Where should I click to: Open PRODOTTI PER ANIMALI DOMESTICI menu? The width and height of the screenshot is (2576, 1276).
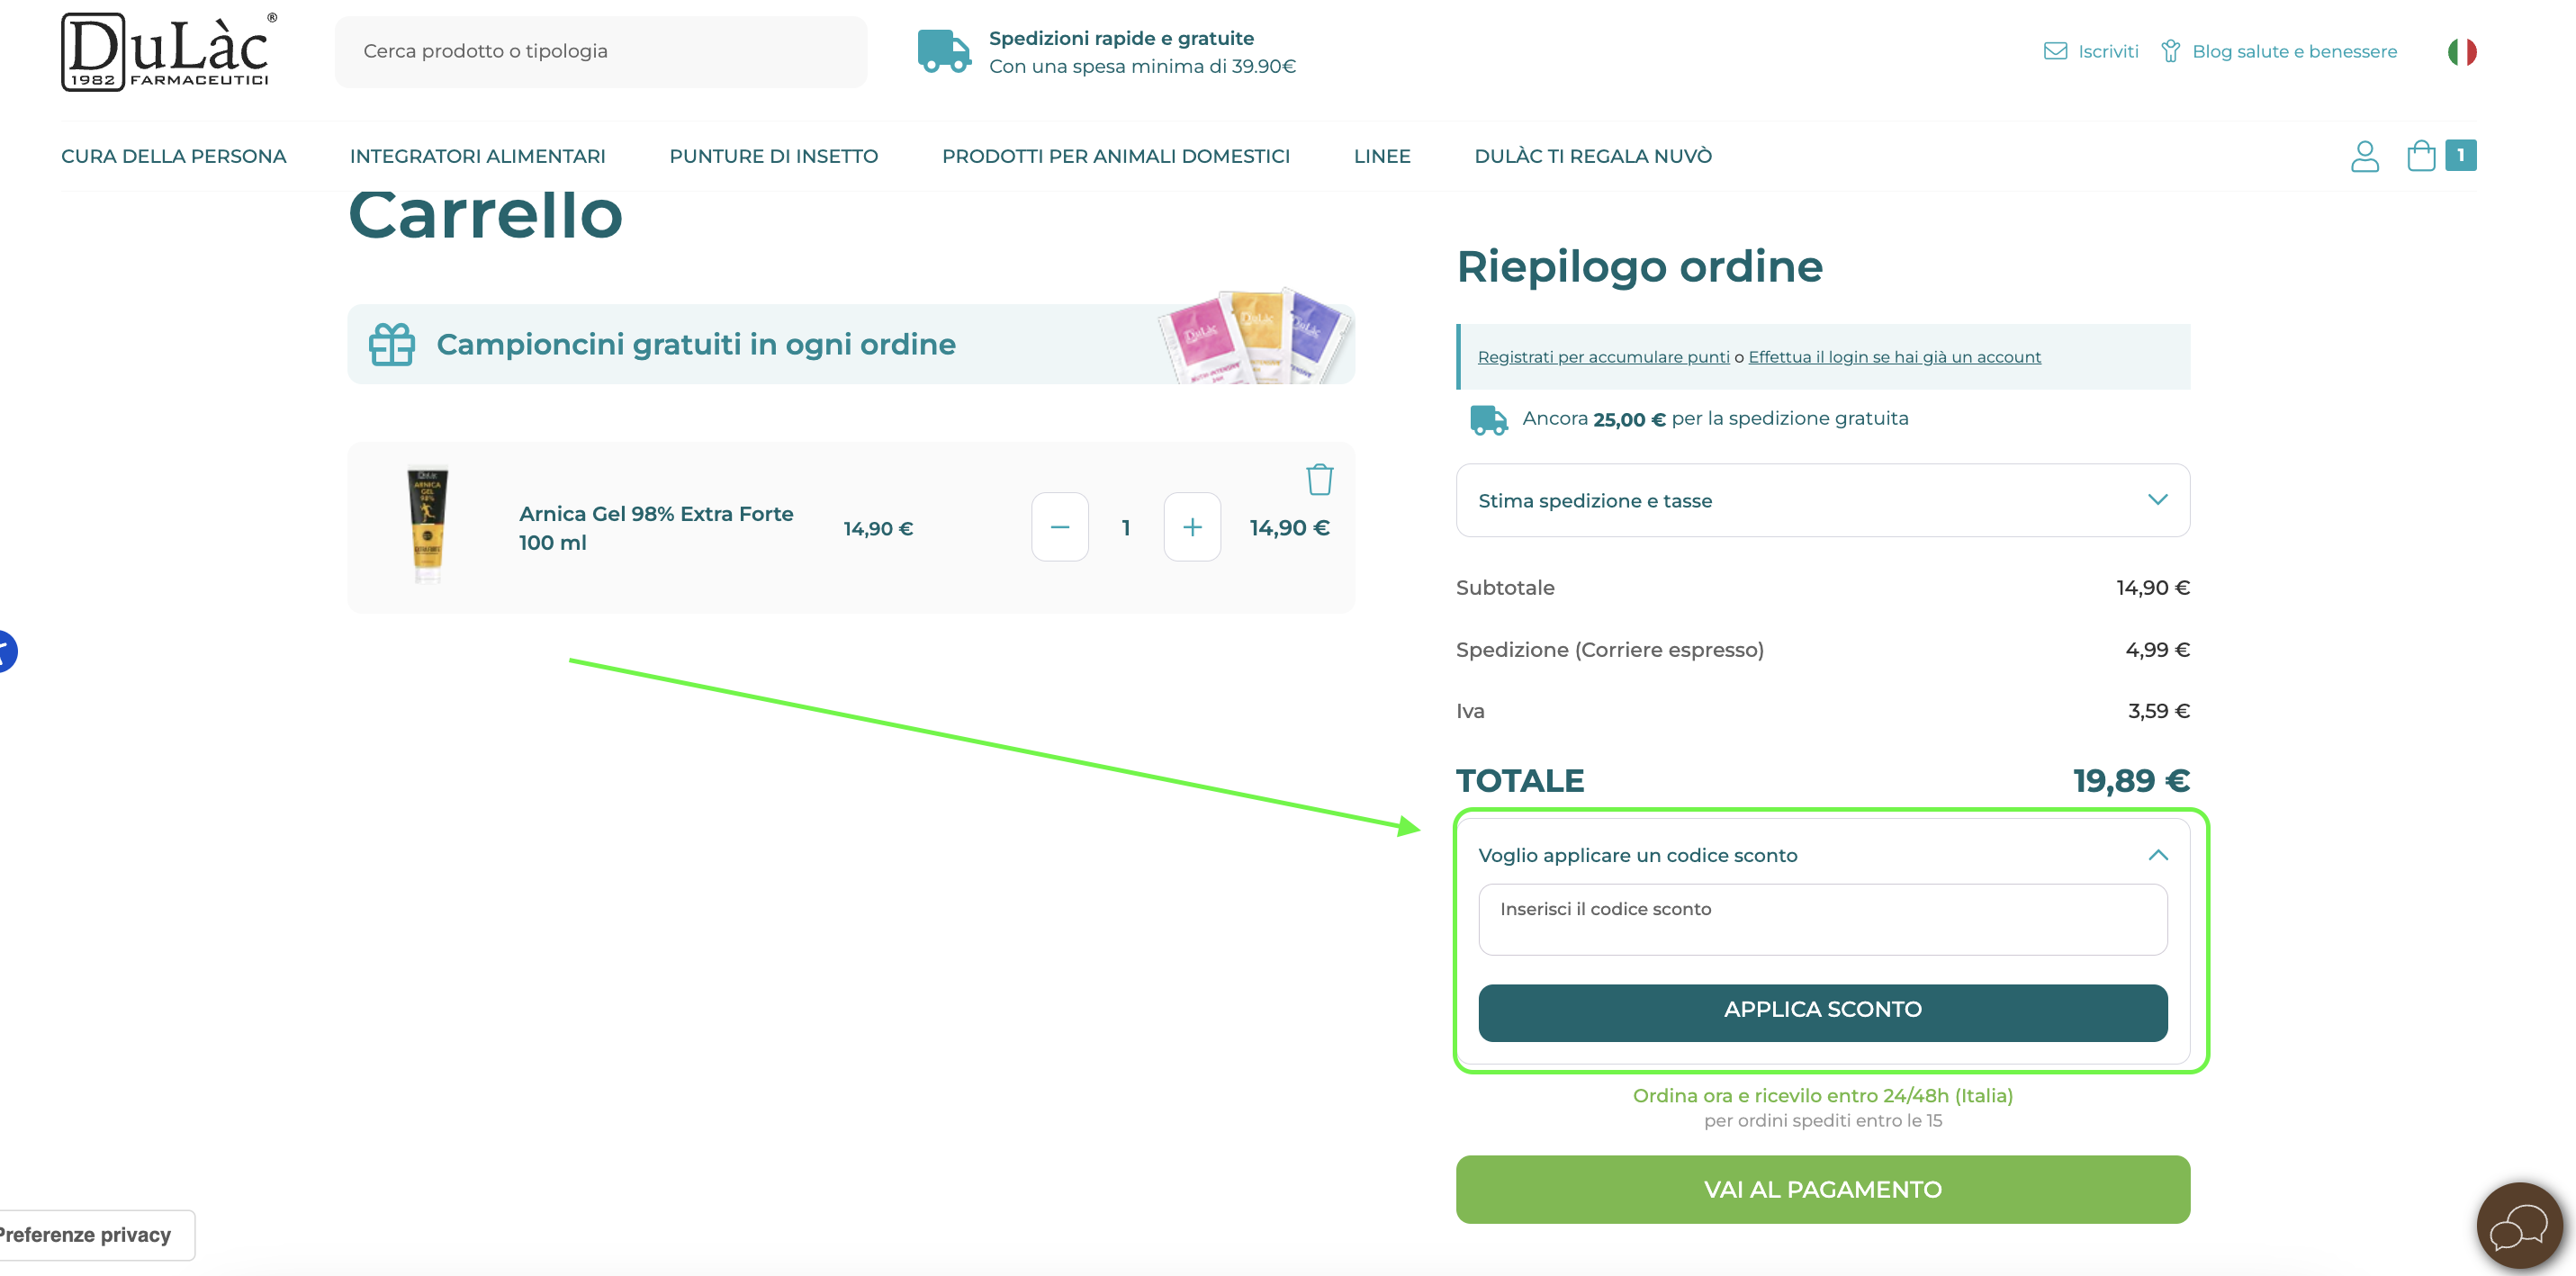pos(1115,156)
